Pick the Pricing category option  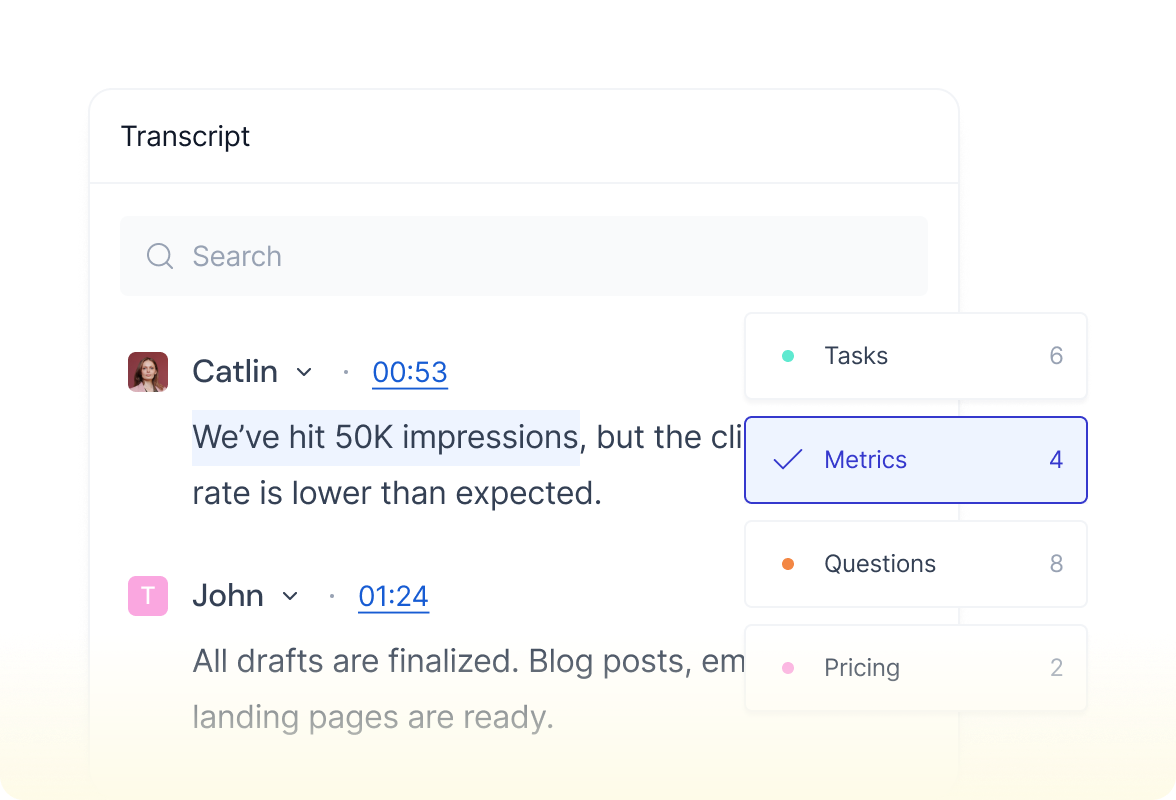[x=915, y=668]
